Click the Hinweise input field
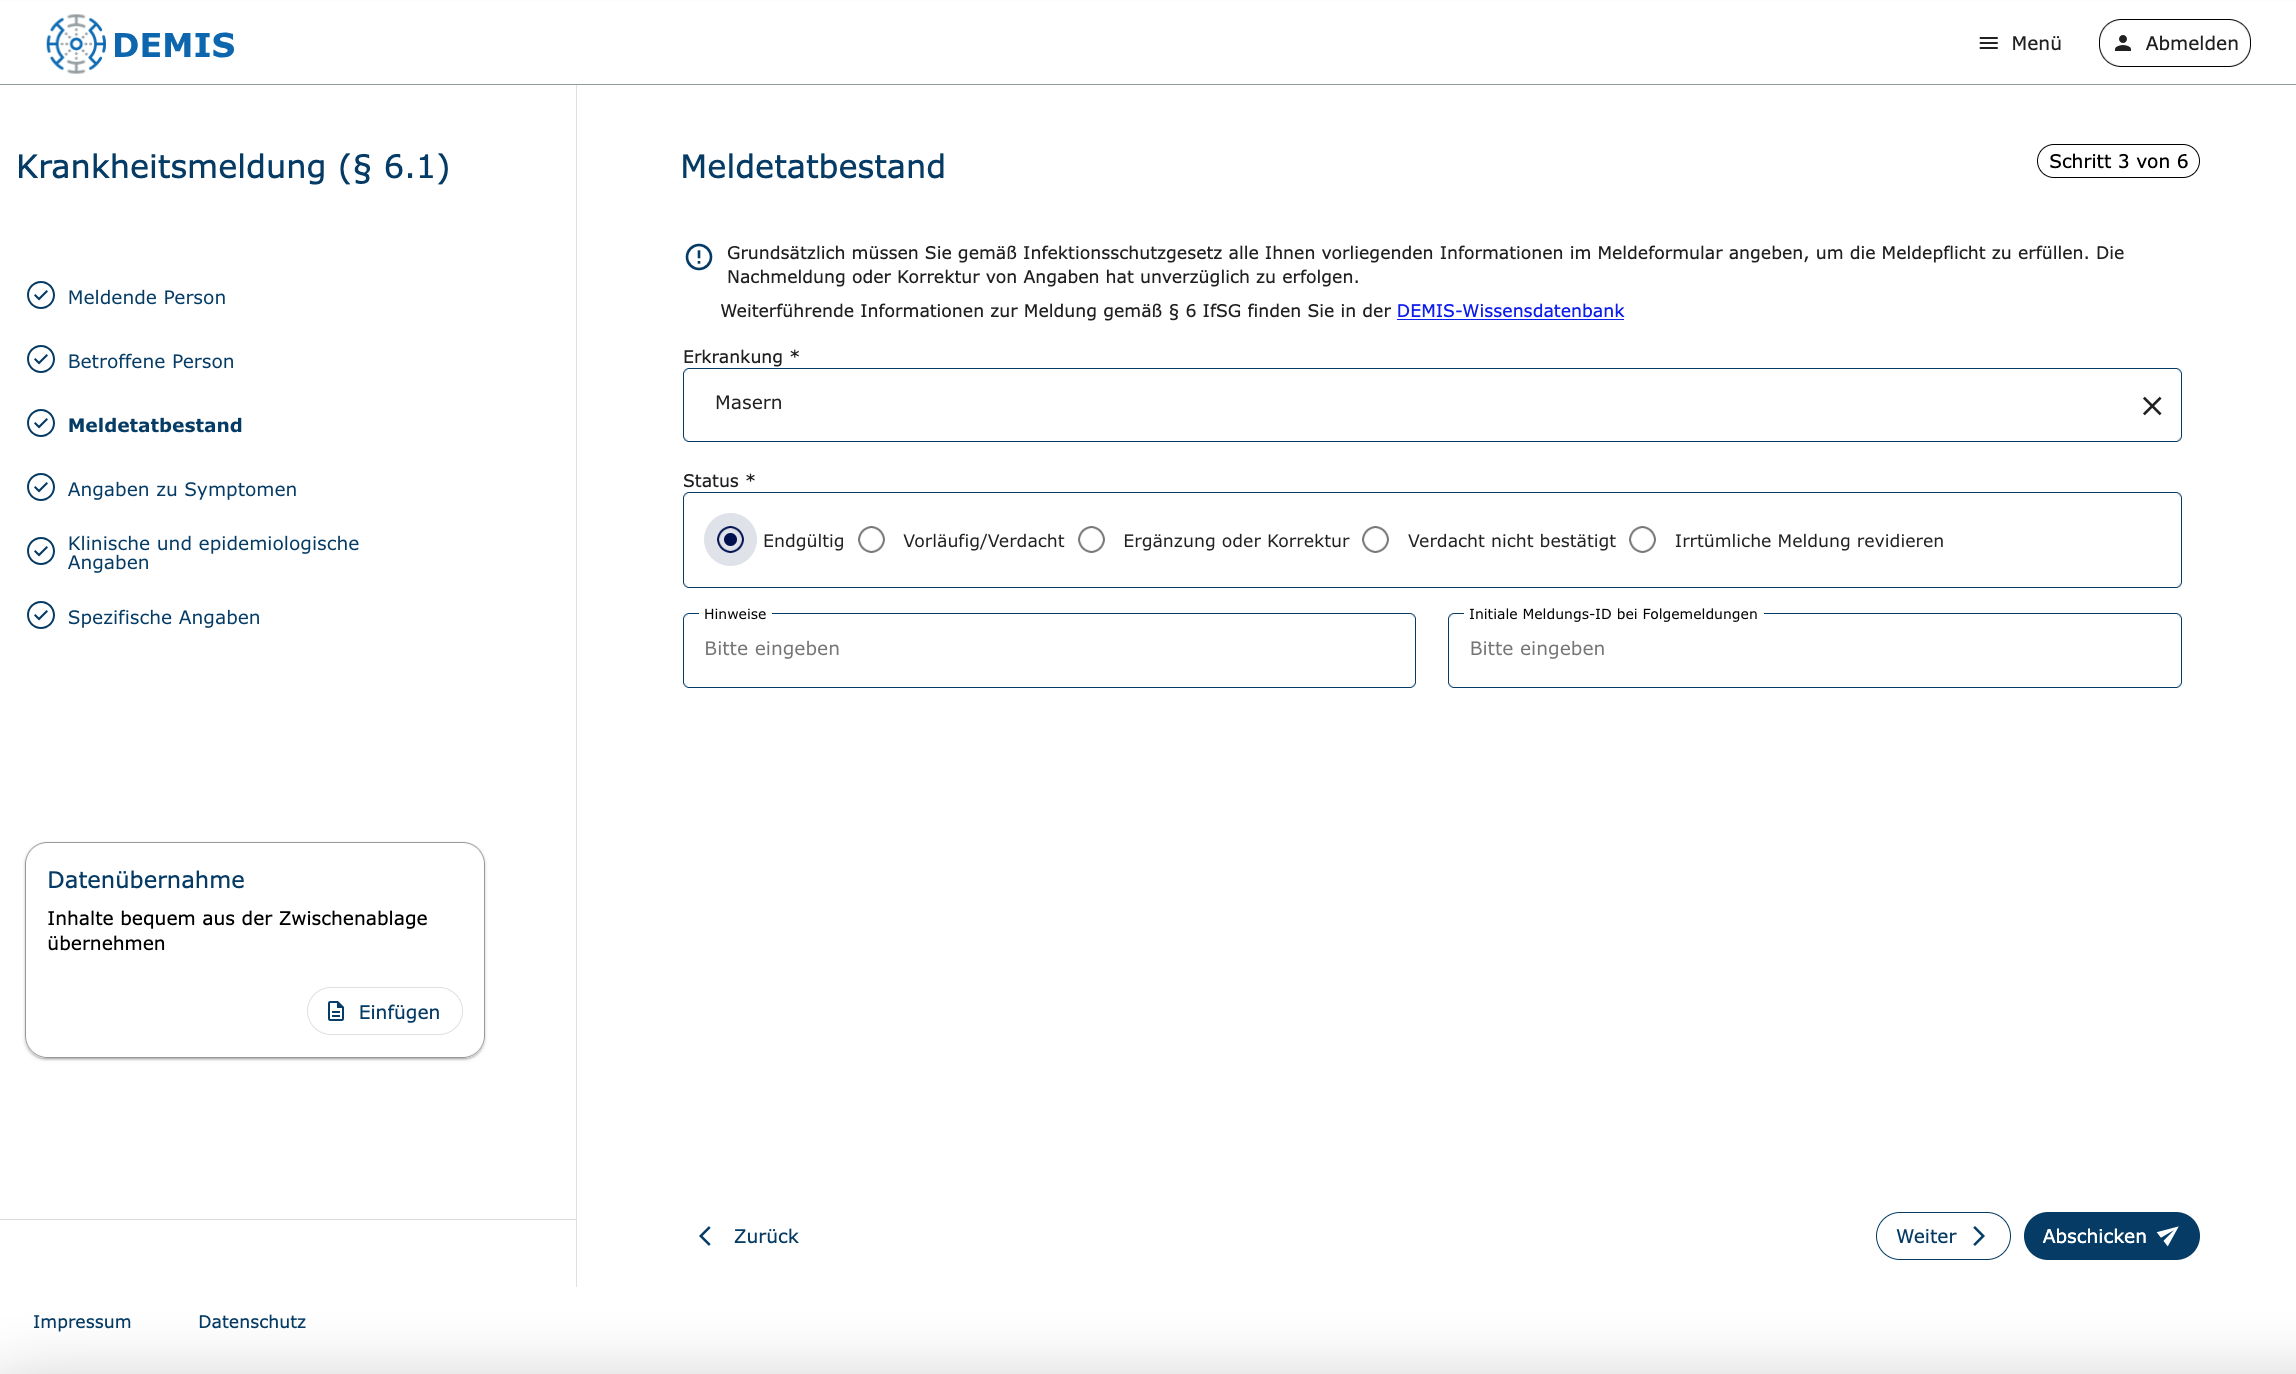This screenshot has width=2296, height=1374. [x=1048, y=650]
